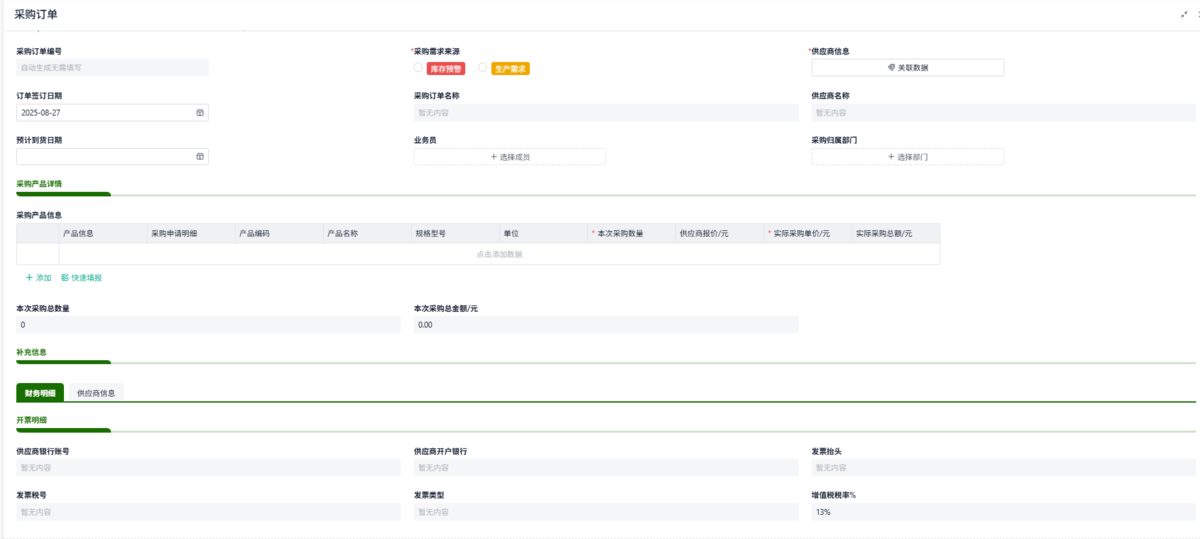Select 库存预警 radio option
This screenshot has width=1200, height=539.
418,68
